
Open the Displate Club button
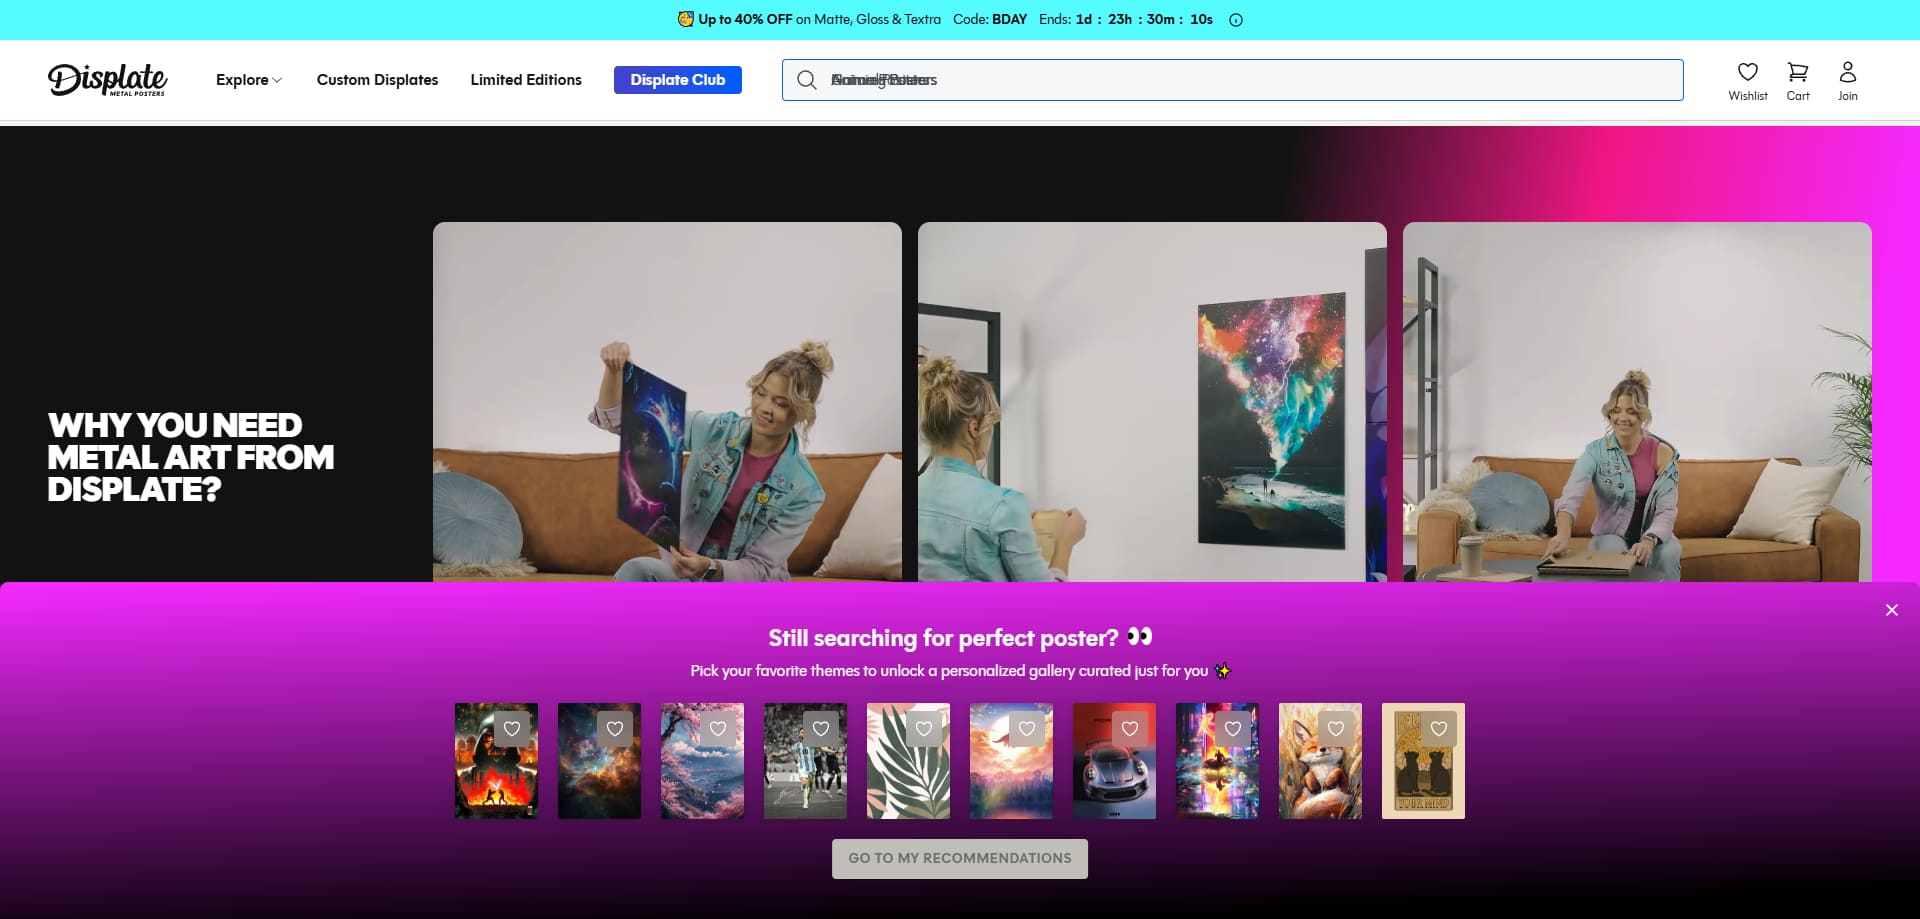[678, 80]
